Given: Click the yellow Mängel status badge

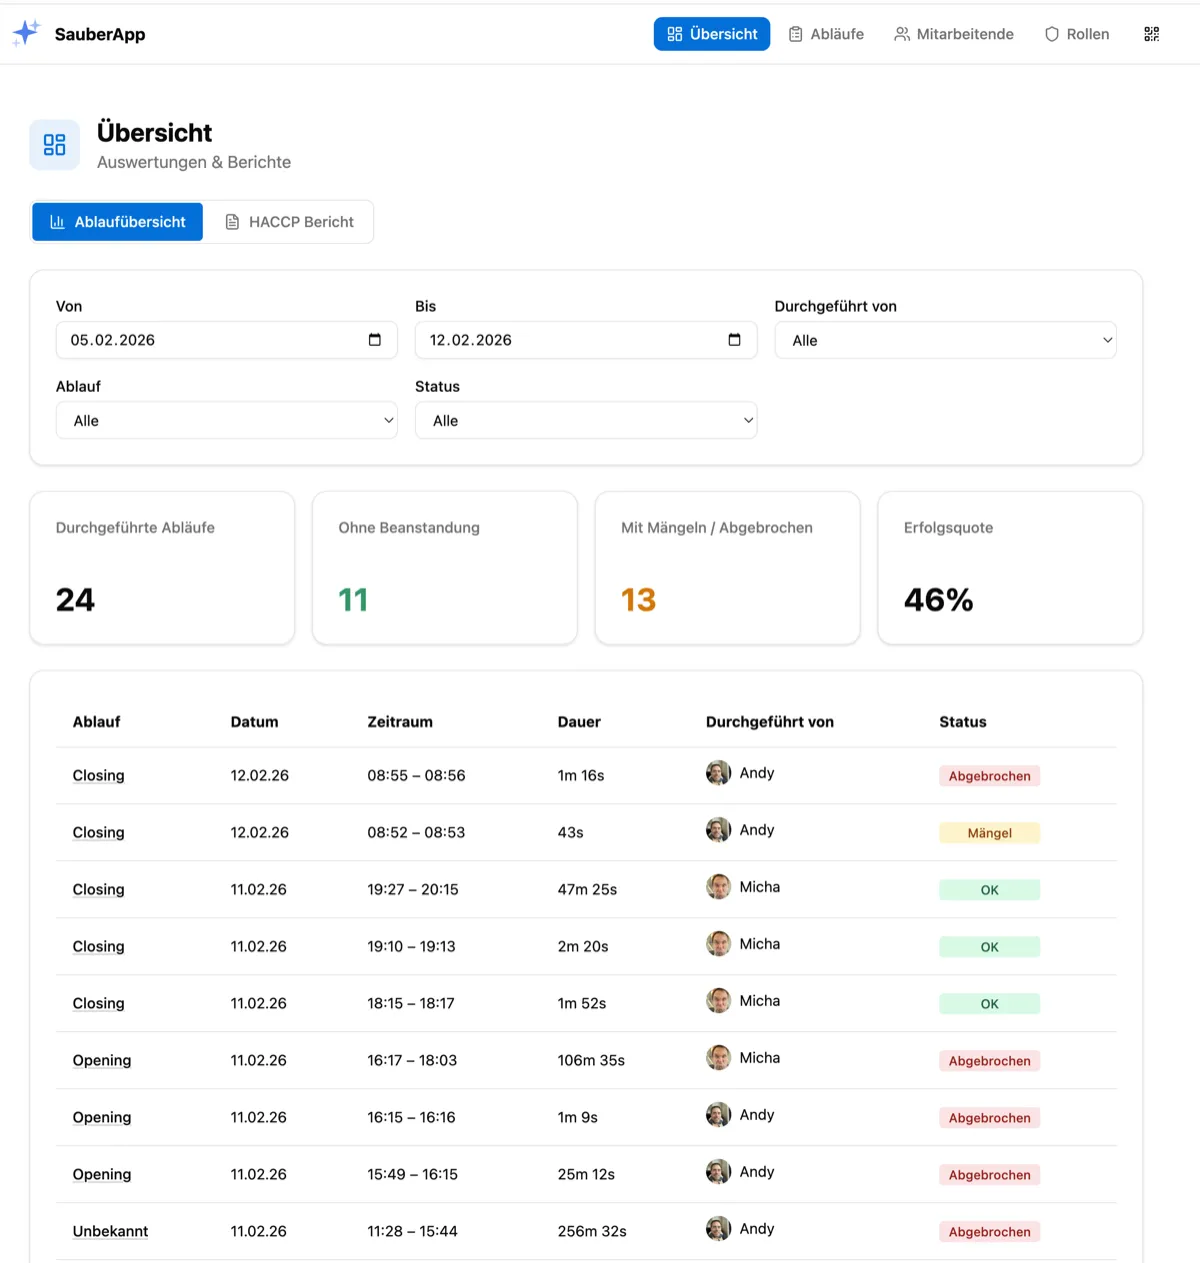Looking at the screenshot, I should point(989,833).
